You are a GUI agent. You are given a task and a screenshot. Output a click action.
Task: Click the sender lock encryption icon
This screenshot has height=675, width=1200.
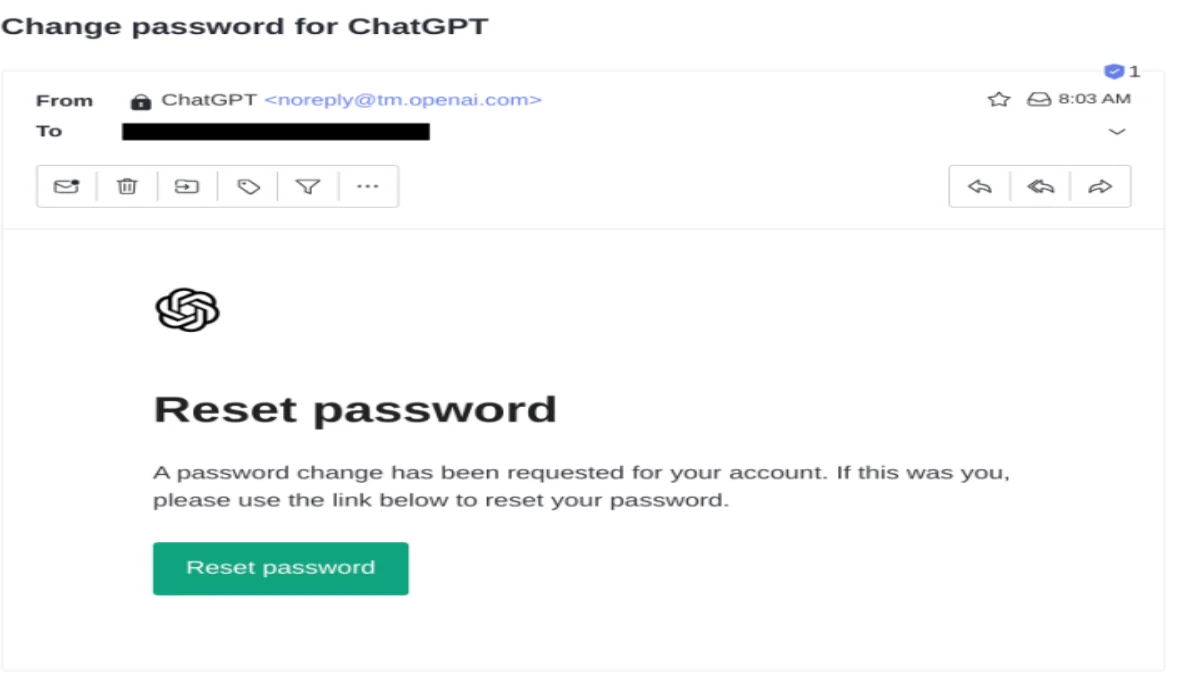tap(141, 101)
